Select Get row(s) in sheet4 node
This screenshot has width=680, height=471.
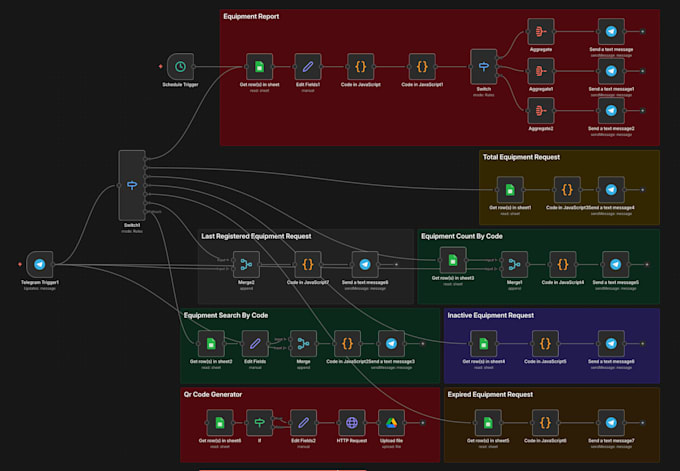[484, 343]
